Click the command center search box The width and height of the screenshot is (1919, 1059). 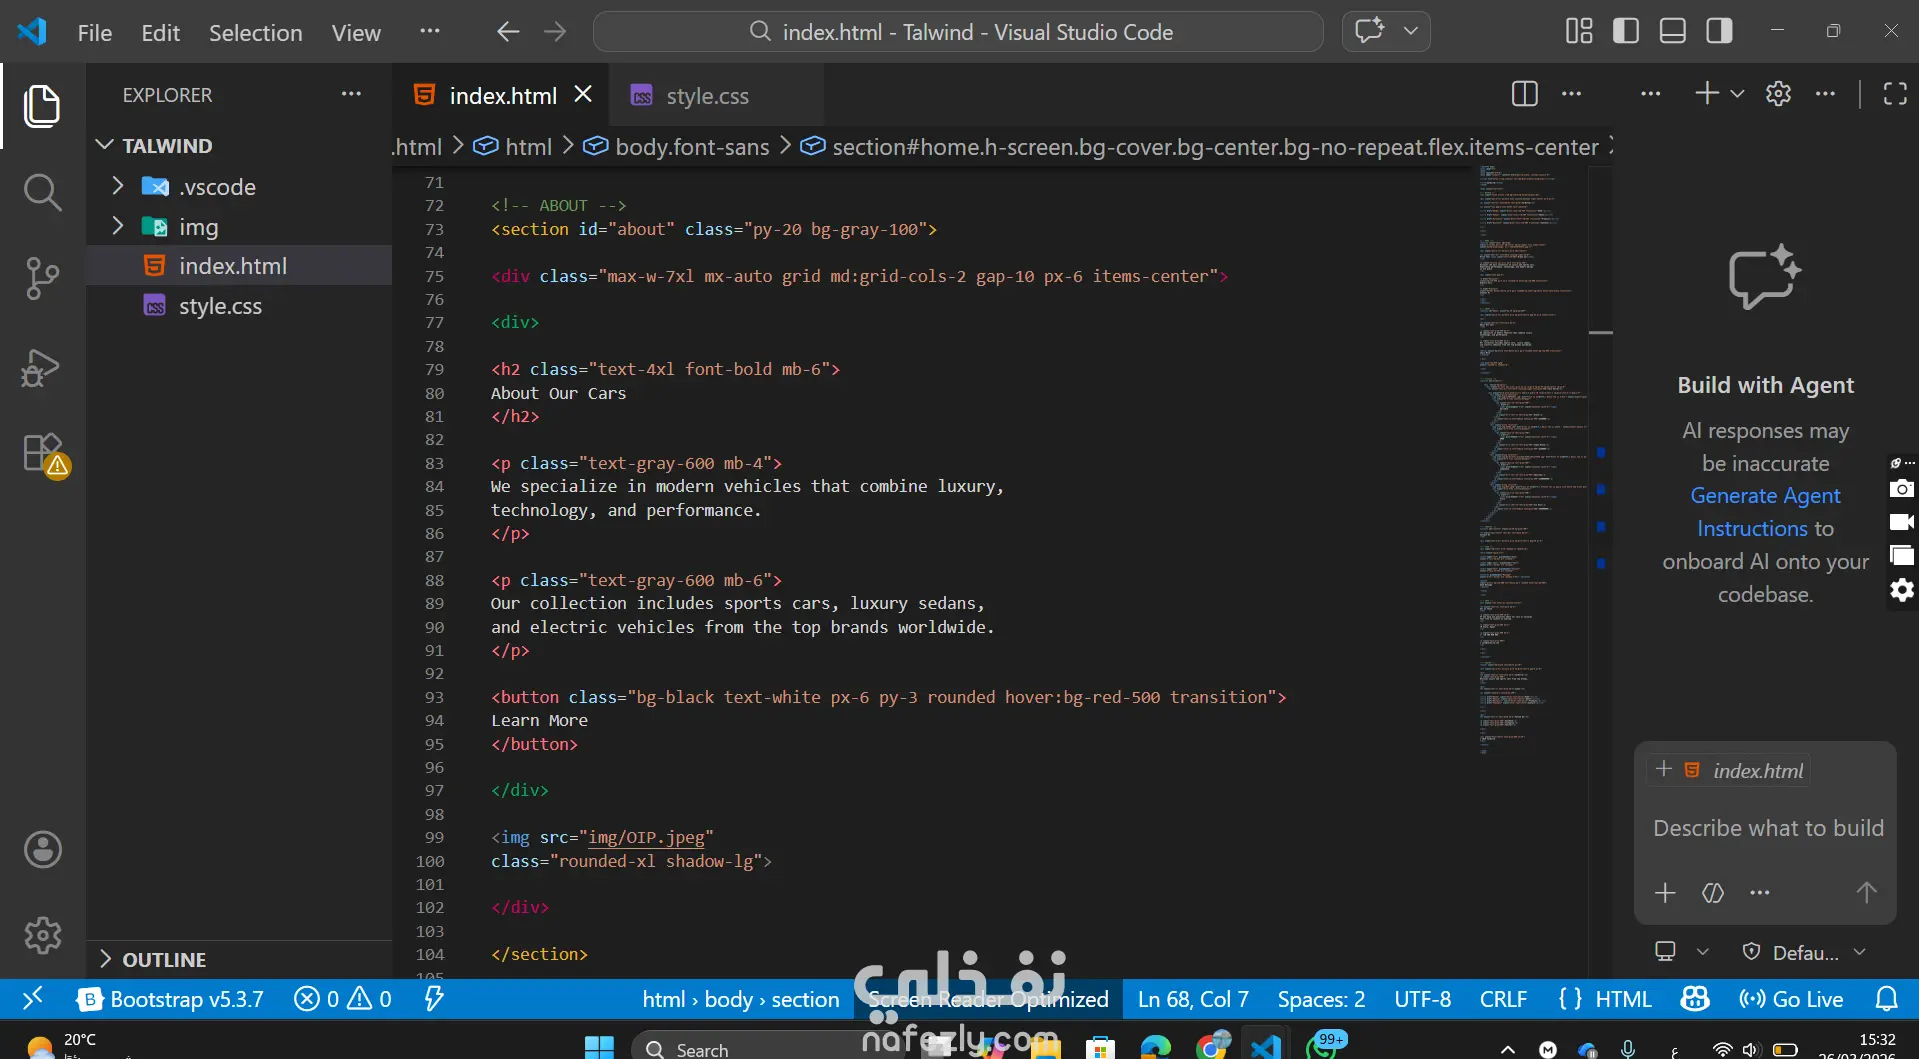click(x=958, y=32)
